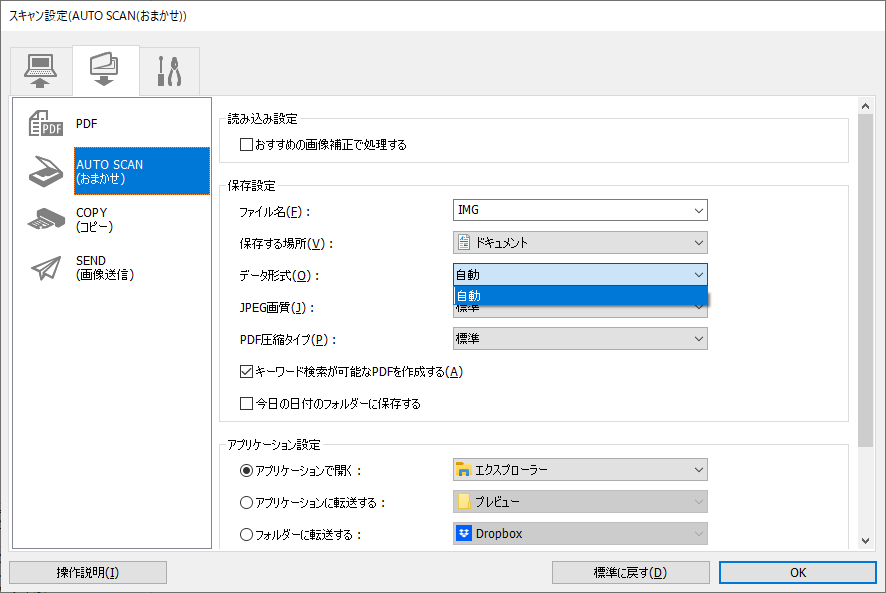Screen dimensions: 886x593
Task: Expand the ファイル名 dropdown arrow
Action: point(699,210)
